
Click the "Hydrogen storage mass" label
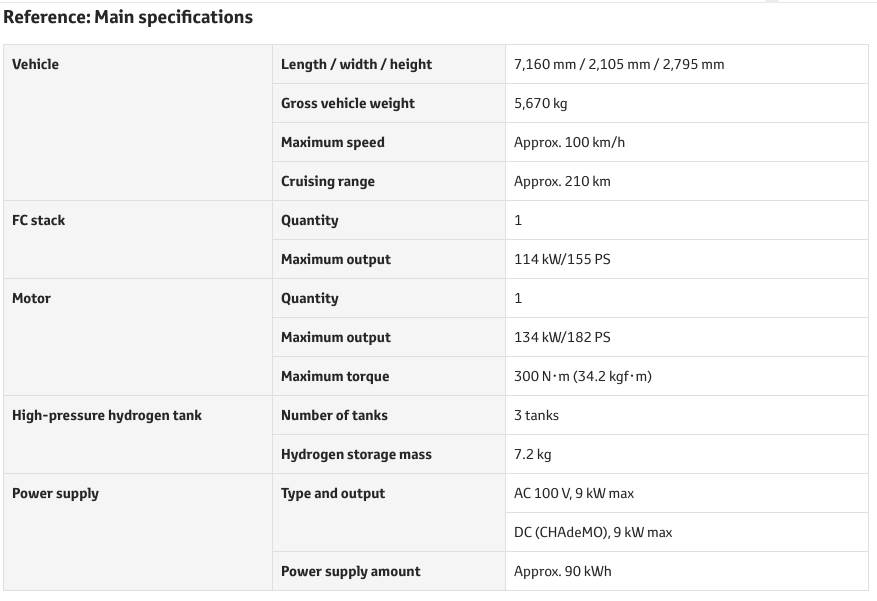[x=356, y=454]
